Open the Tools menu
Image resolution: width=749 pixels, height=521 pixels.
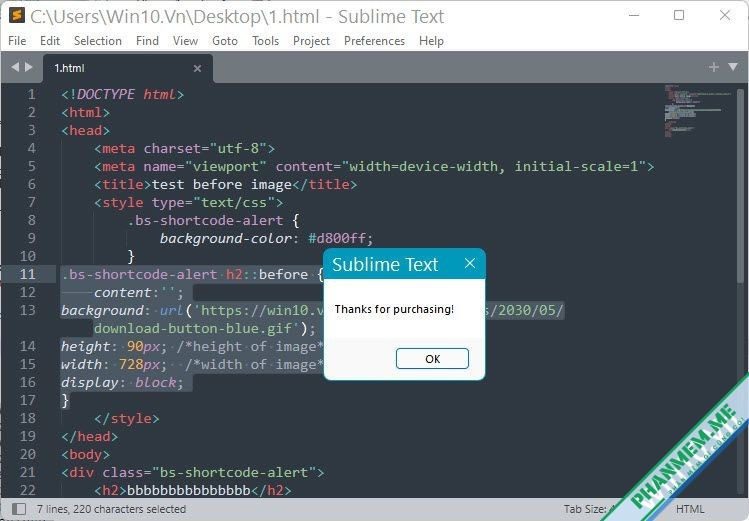click(265, 41)
